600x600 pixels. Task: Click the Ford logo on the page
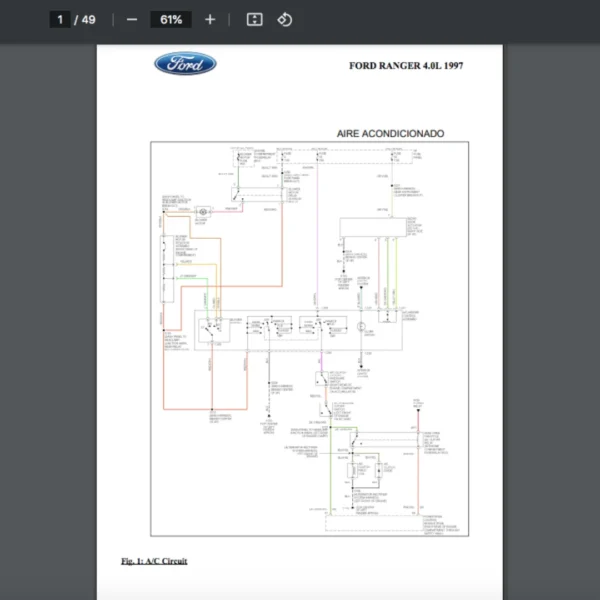pyautogui.click(x=185, y=64)
